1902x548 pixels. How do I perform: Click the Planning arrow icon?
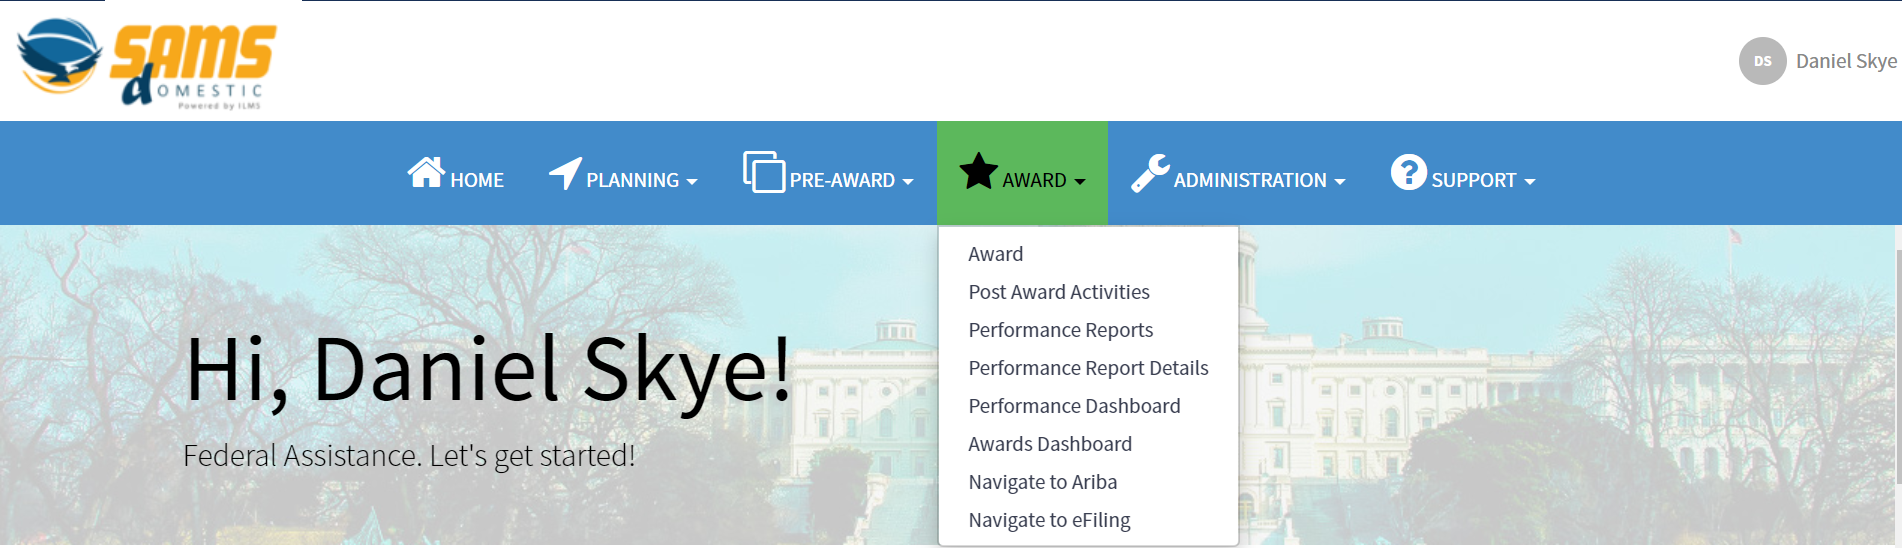[x=565, y=173]
